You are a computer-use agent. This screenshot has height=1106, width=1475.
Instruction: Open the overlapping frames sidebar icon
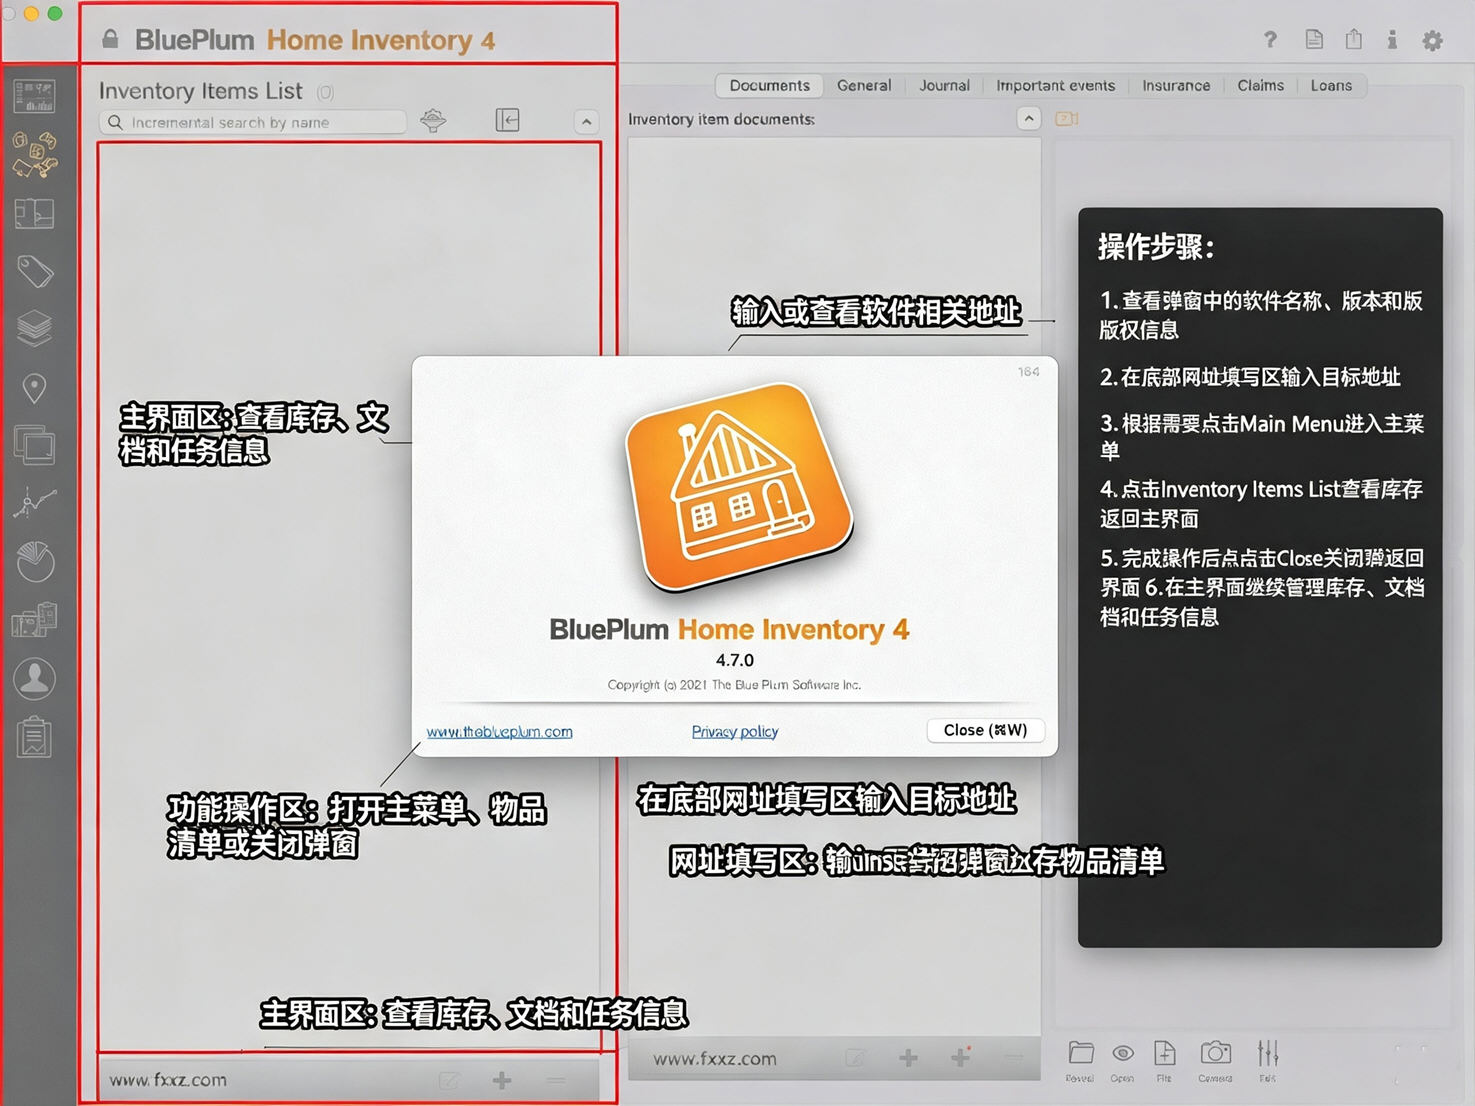click(34, 445)
